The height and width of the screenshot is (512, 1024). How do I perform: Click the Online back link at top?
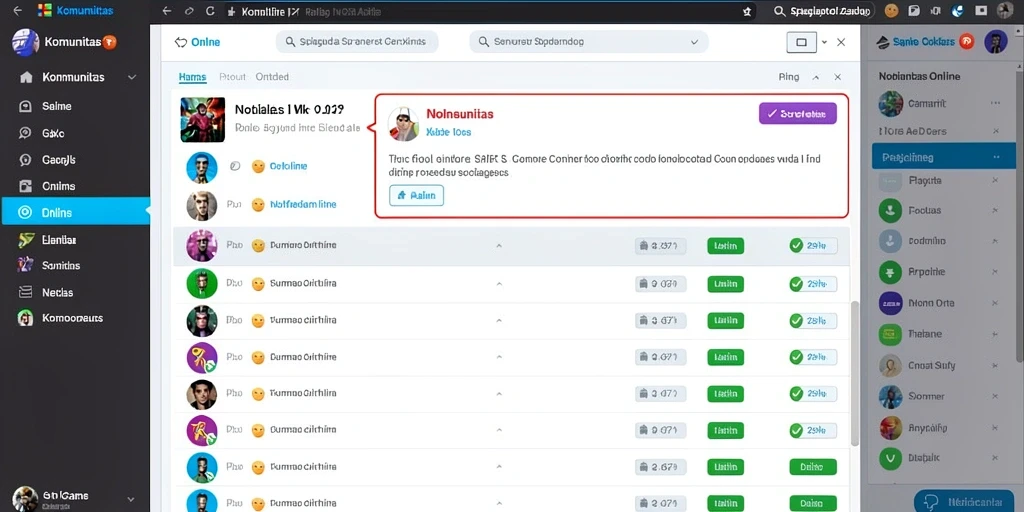click(197, 42)
